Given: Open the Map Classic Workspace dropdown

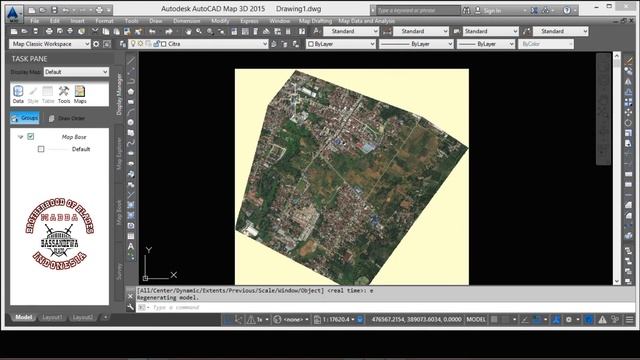Looking at the screenshot, I should pyautogui.click(x=49, y=44).
